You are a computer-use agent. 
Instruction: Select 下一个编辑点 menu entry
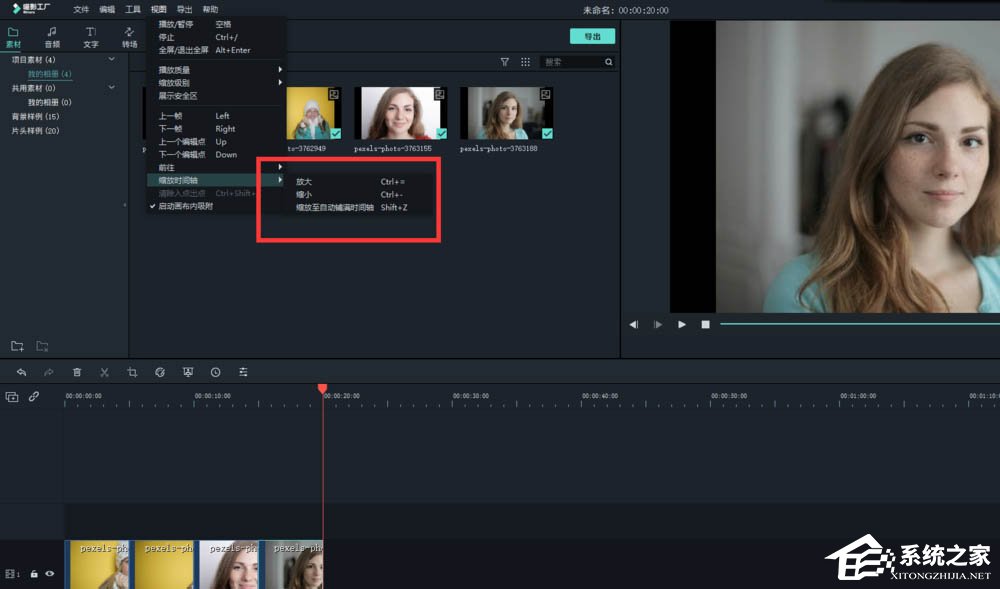pyautogui.click(x=216, y=154)
